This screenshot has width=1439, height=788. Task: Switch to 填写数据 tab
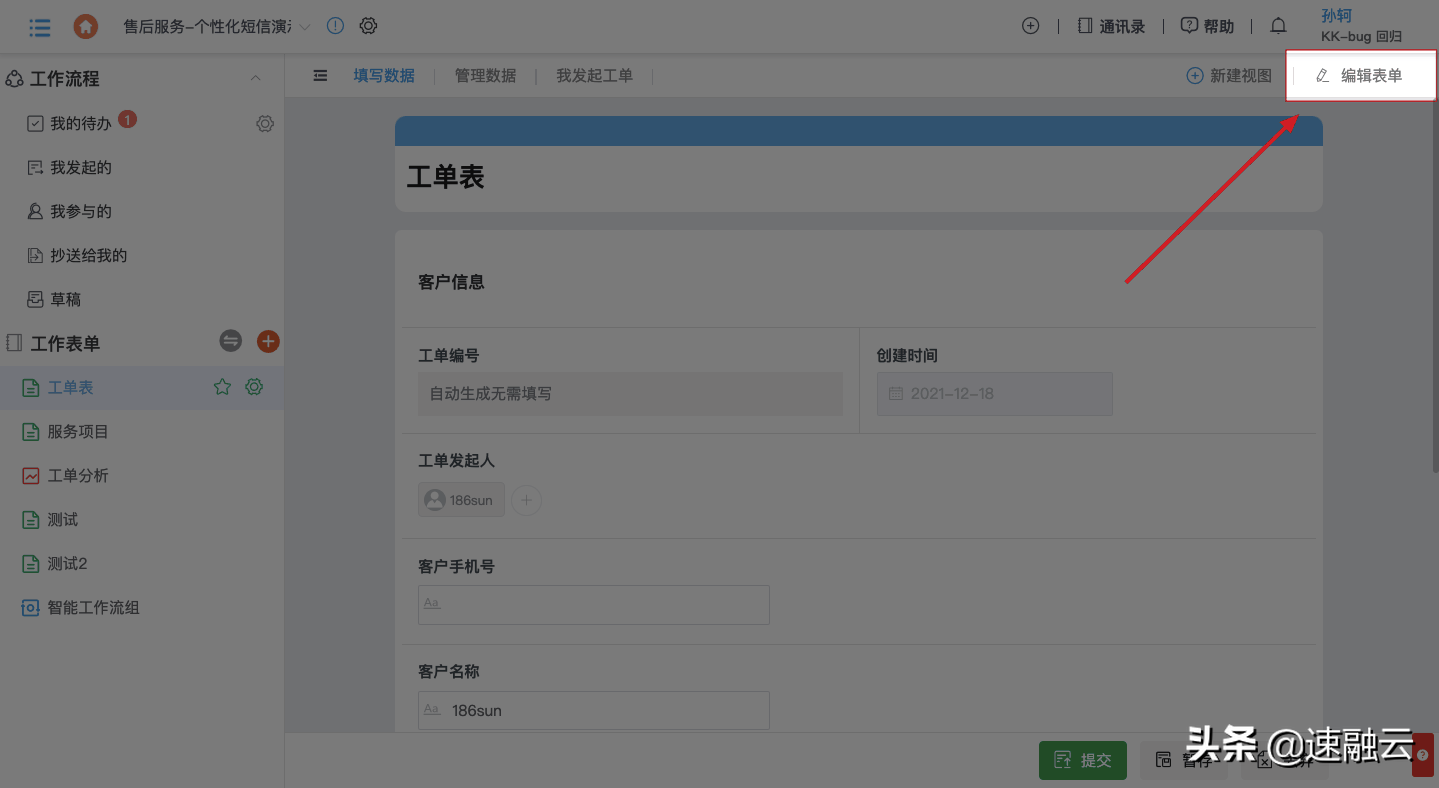tap(384, 75)
